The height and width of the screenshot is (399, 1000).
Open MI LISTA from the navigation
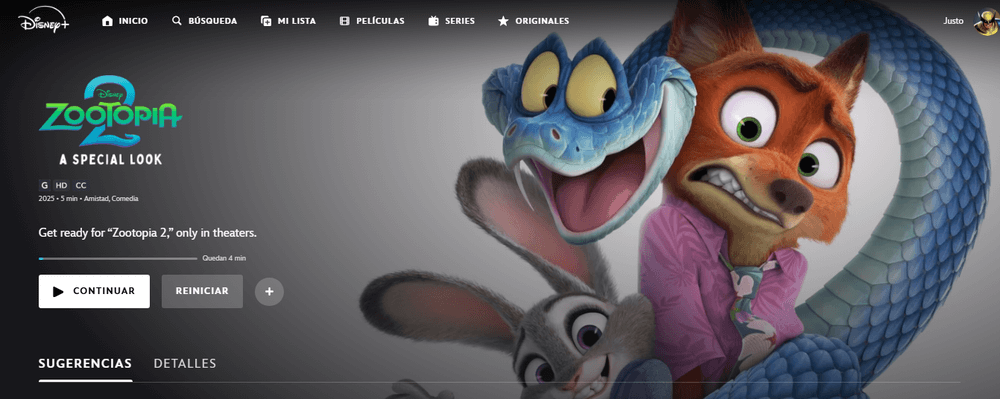coord(288,21)
